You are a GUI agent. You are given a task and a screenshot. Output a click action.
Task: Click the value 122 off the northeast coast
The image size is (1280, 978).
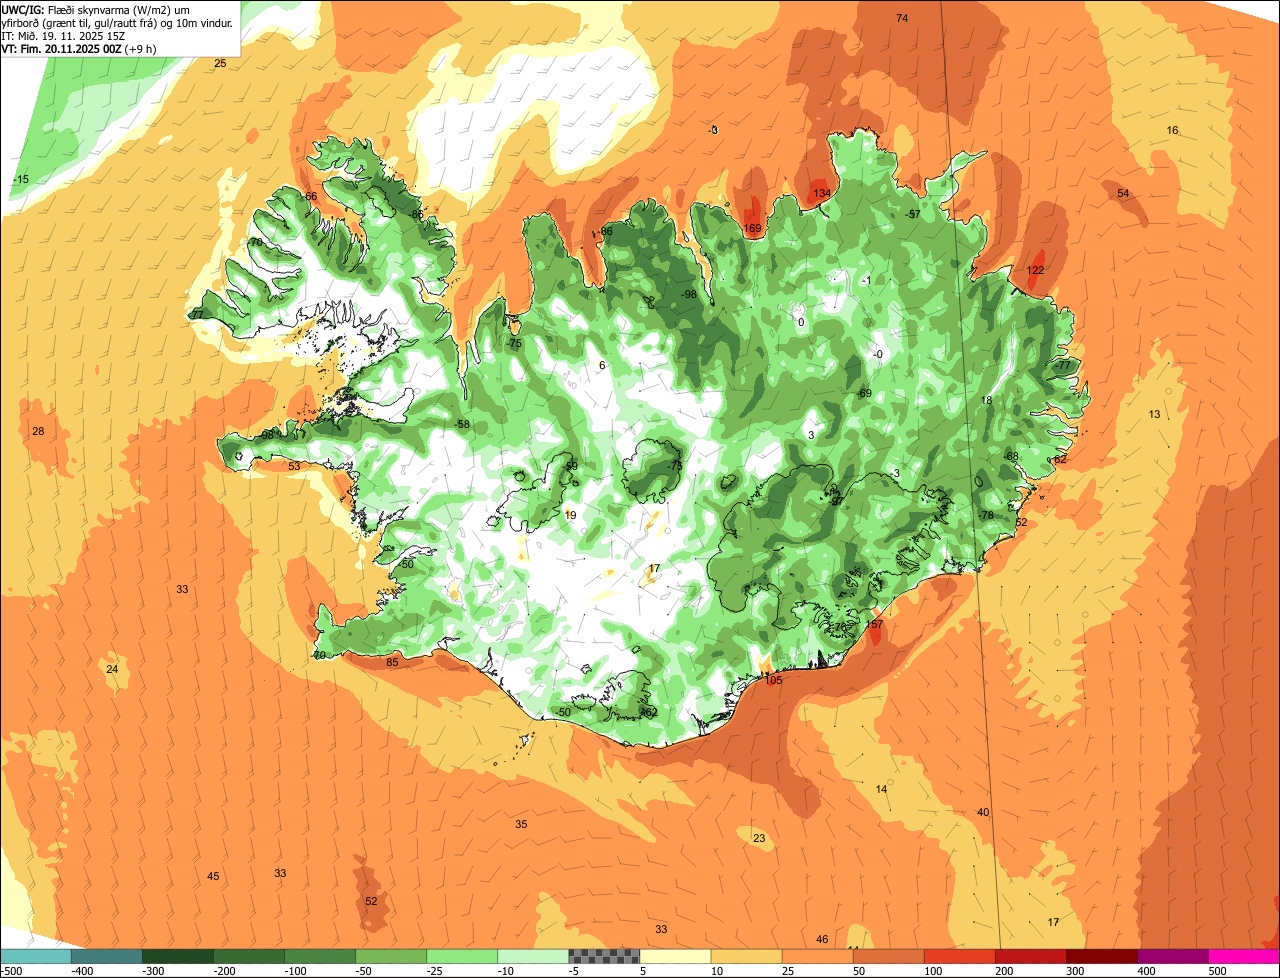pyautogui.click(x=1036, y=271)
